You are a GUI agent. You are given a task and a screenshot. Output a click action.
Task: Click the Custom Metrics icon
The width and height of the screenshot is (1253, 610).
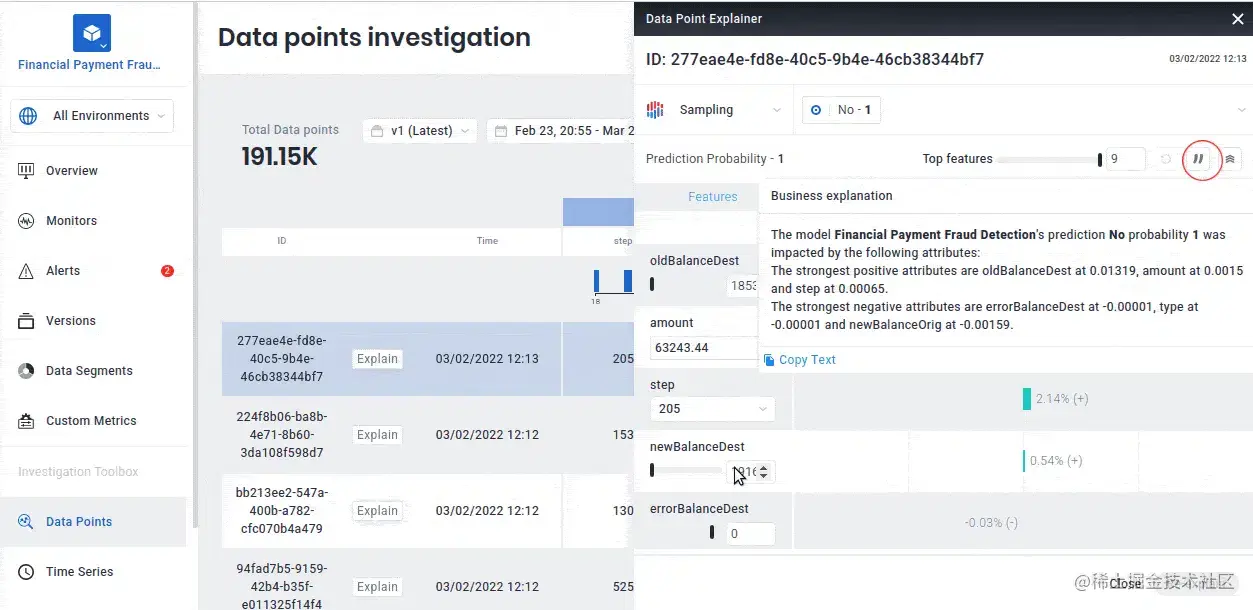pyautogui.click(x=27, y=421)
